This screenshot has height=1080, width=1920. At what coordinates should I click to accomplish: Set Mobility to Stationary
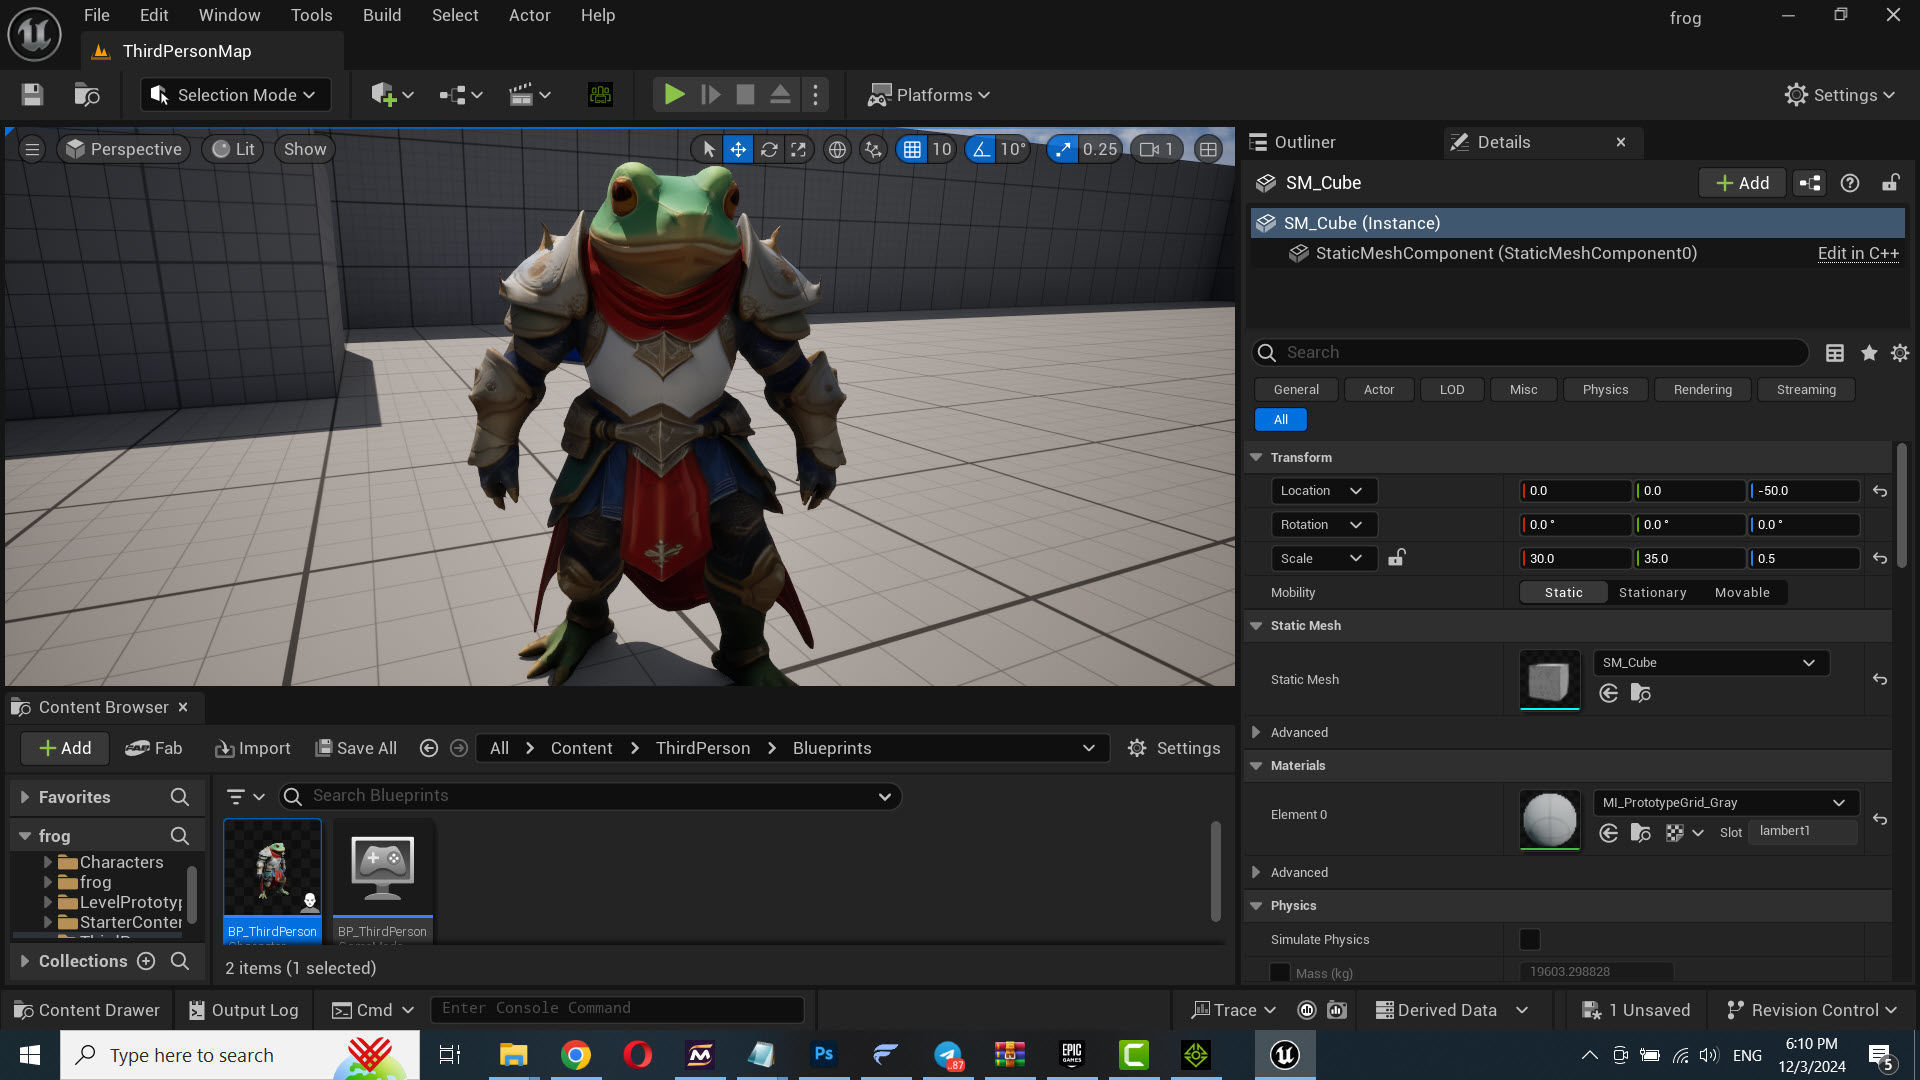tap(1652, 593)
